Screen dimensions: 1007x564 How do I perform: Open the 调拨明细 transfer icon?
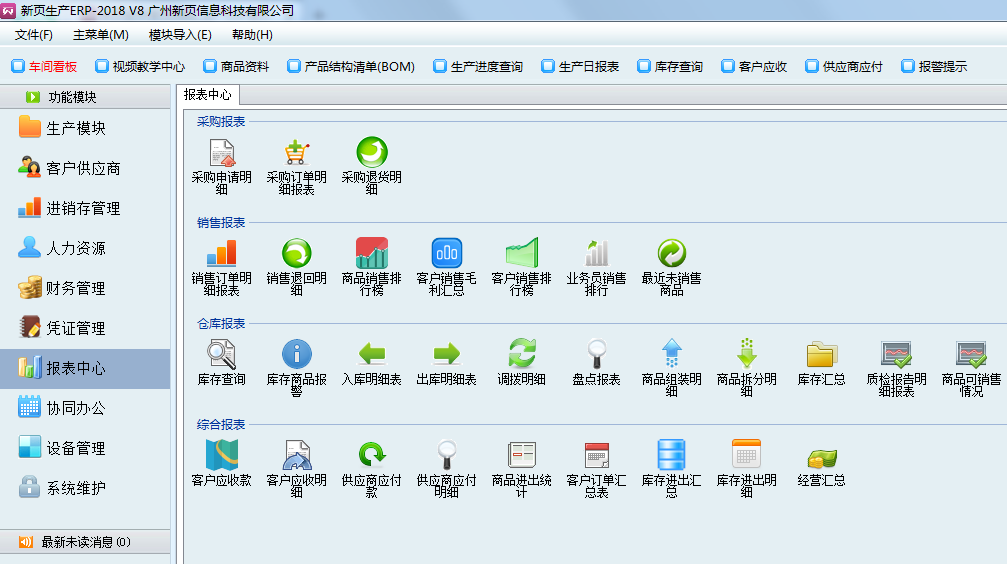(x=521, y=354)
